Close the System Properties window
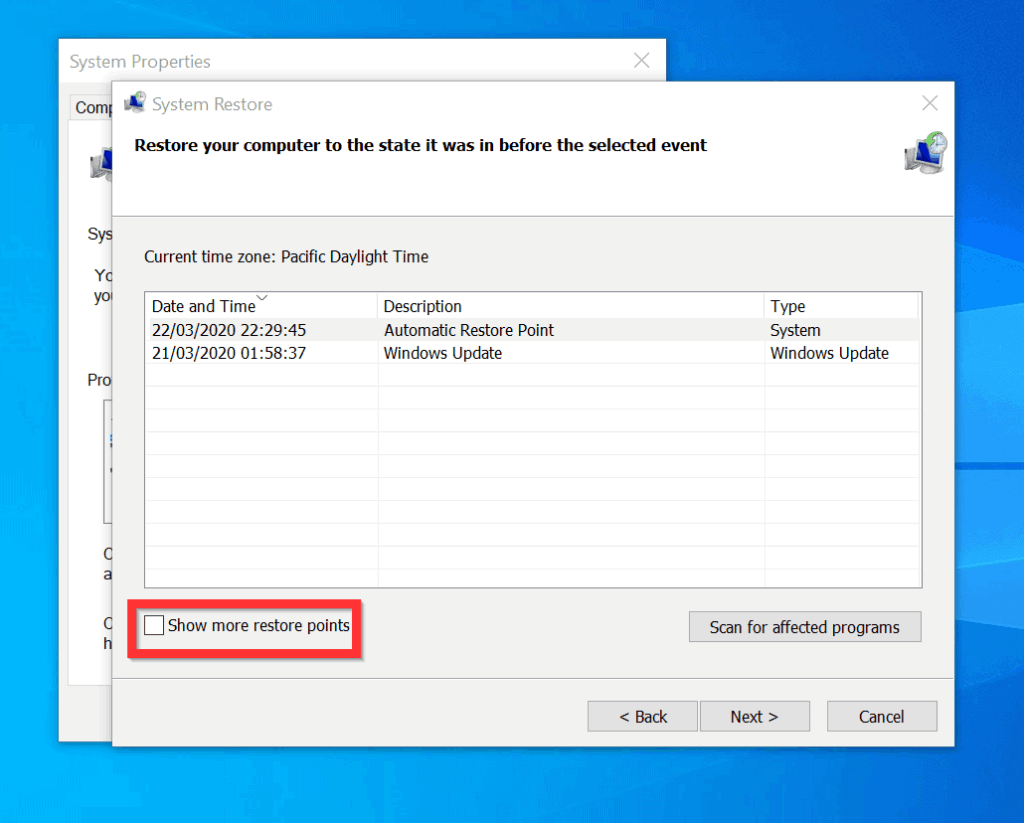This screenshot has height=823, width=1024. 642,61
